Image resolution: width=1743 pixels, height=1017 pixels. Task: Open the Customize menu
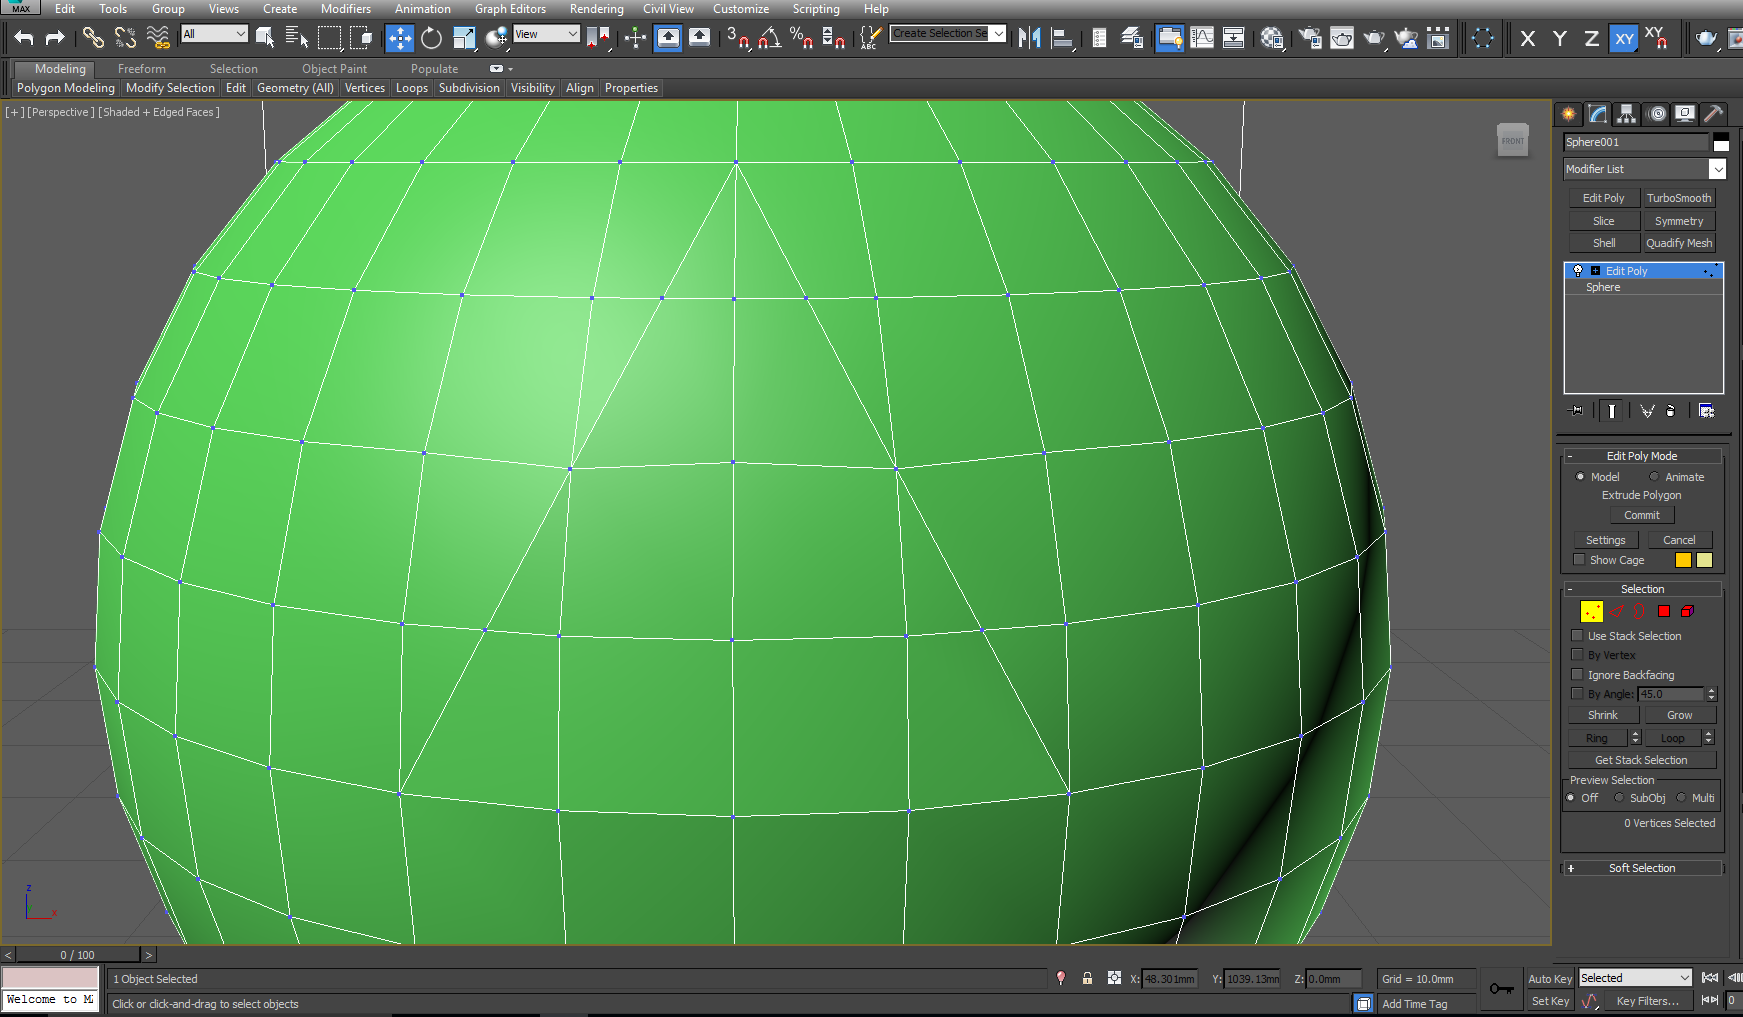[x=741, y=9]
